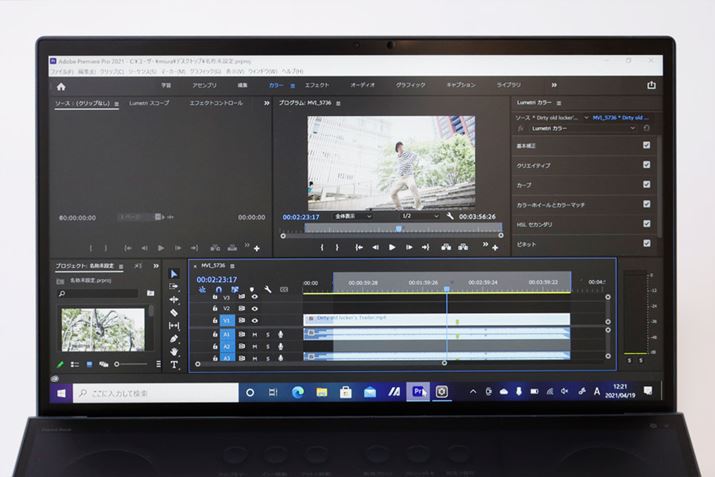This screenshot has height=477, width=715.
Task: Hide track V2 with eye icon
Action: click(x=254, y=308)
